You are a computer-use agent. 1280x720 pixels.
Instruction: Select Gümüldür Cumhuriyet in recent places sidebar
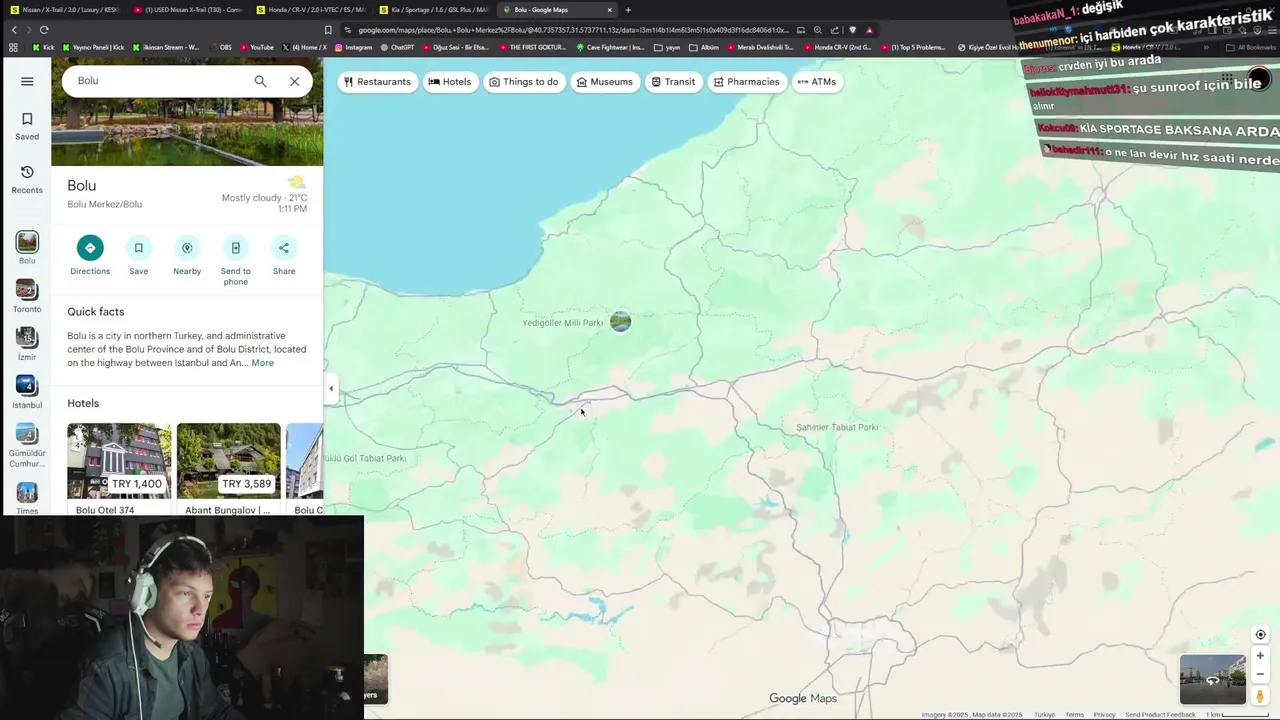pyautogui.click(x=27, y=445)
